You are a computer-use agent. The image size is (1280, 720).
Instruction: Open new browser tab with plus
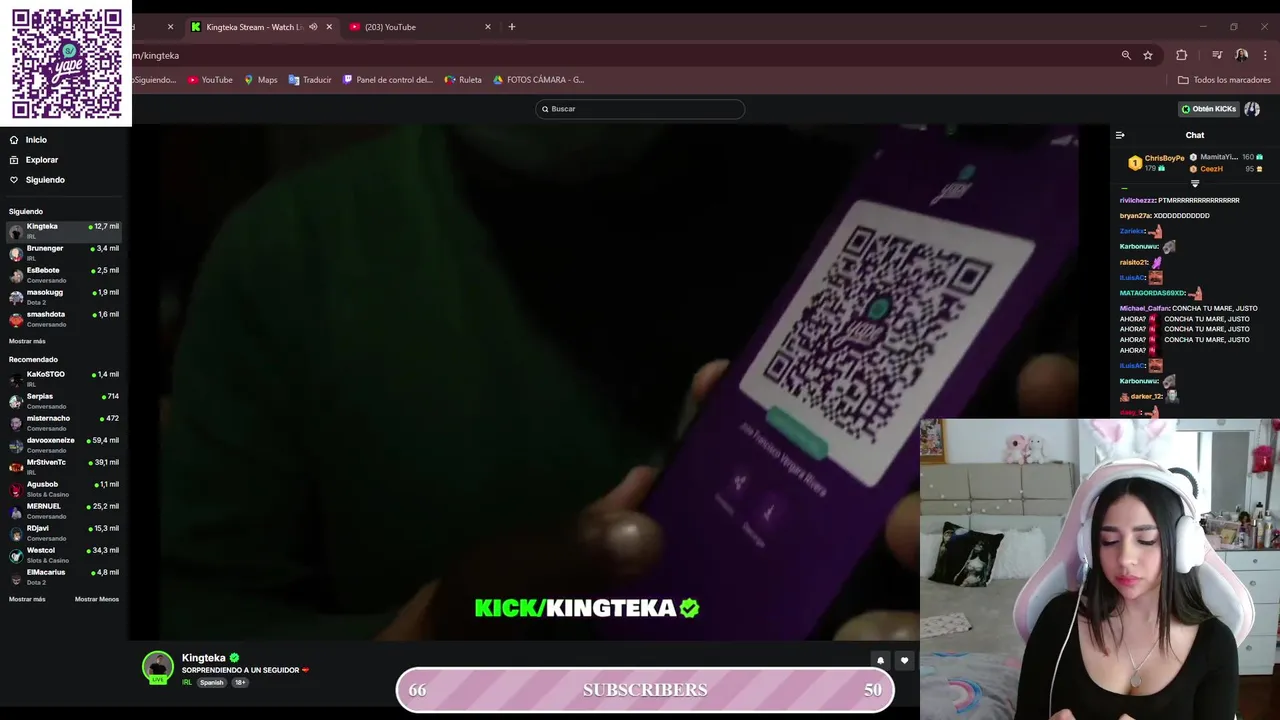click(512, 27)
